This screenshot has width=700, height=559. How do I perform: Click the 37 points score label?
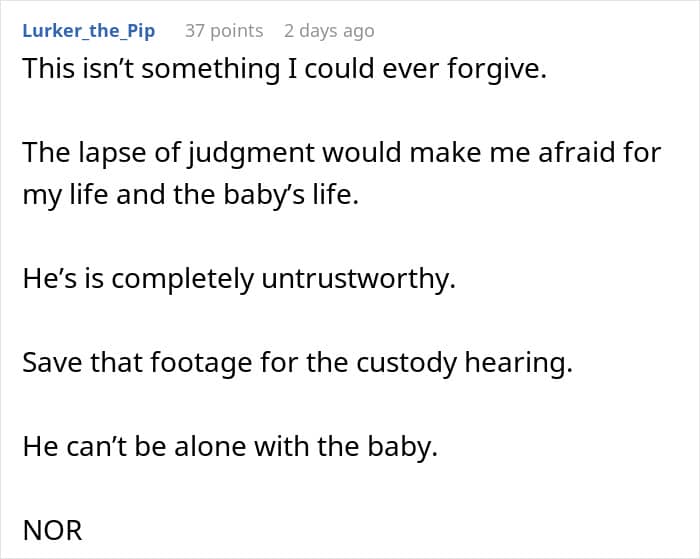pyautogui.click(x=224, y=31)
